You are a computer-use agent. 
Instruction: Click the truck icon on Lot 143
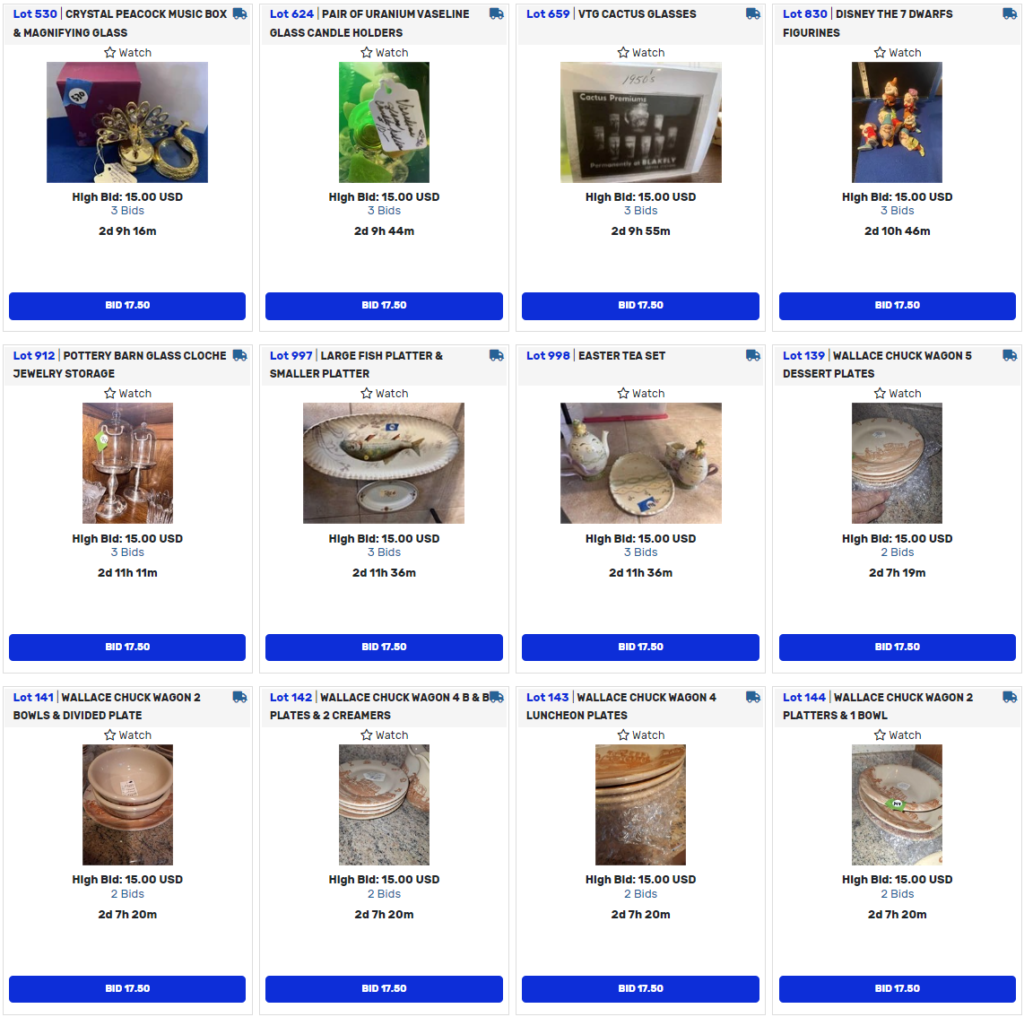pos(753,697)
